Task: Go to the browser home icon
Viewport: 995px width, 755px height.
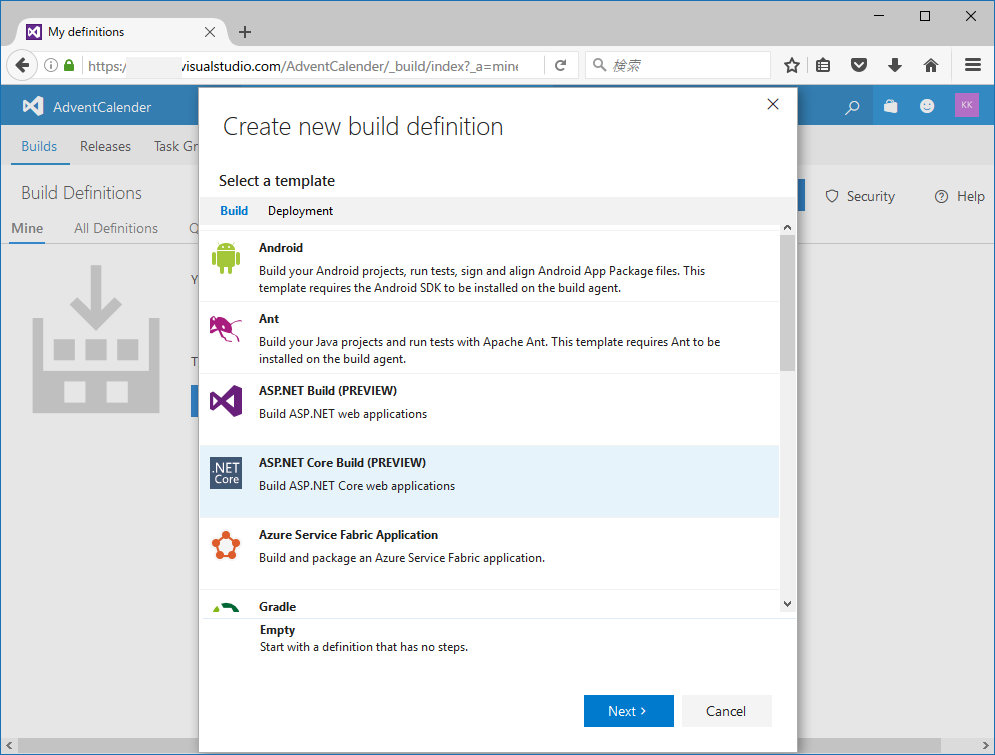Action: coord(931,65)
